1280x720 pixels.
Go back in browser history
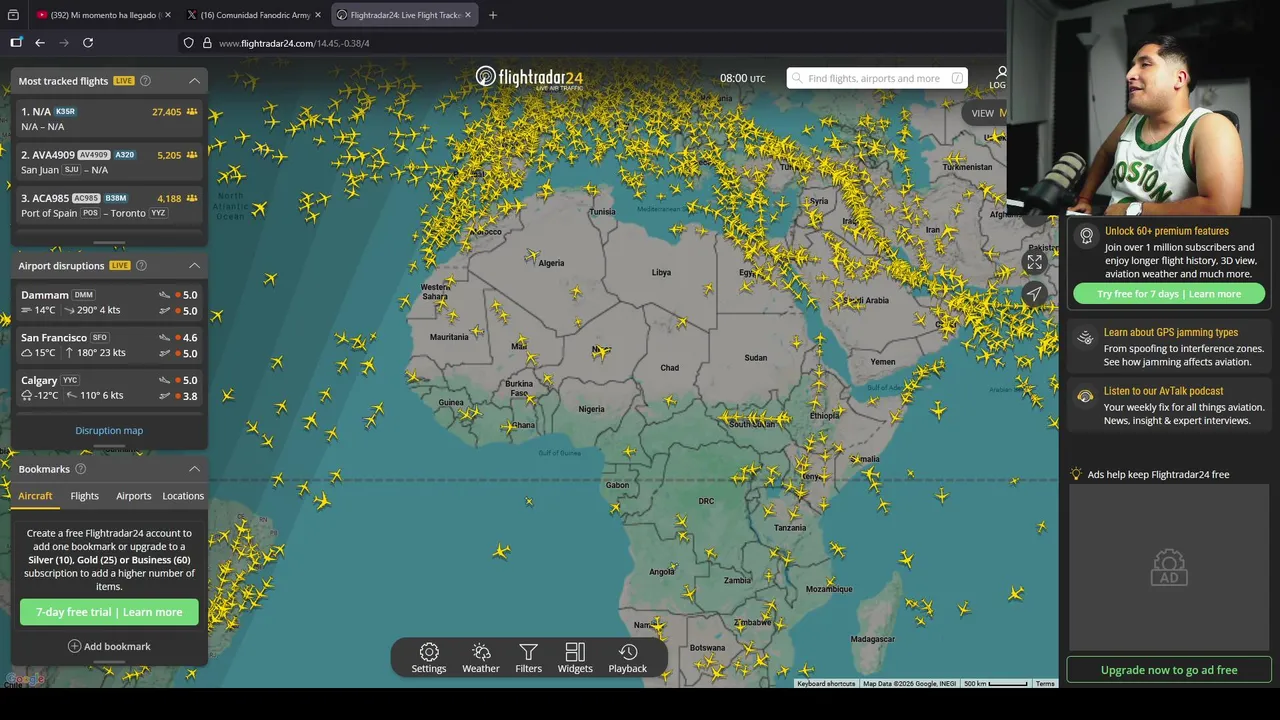40,43
